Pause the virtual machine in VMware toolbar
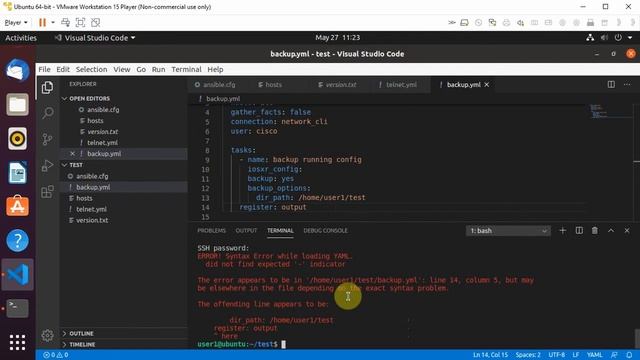Image resolution: width=640 pixels, height=360 pixels. 42,22
